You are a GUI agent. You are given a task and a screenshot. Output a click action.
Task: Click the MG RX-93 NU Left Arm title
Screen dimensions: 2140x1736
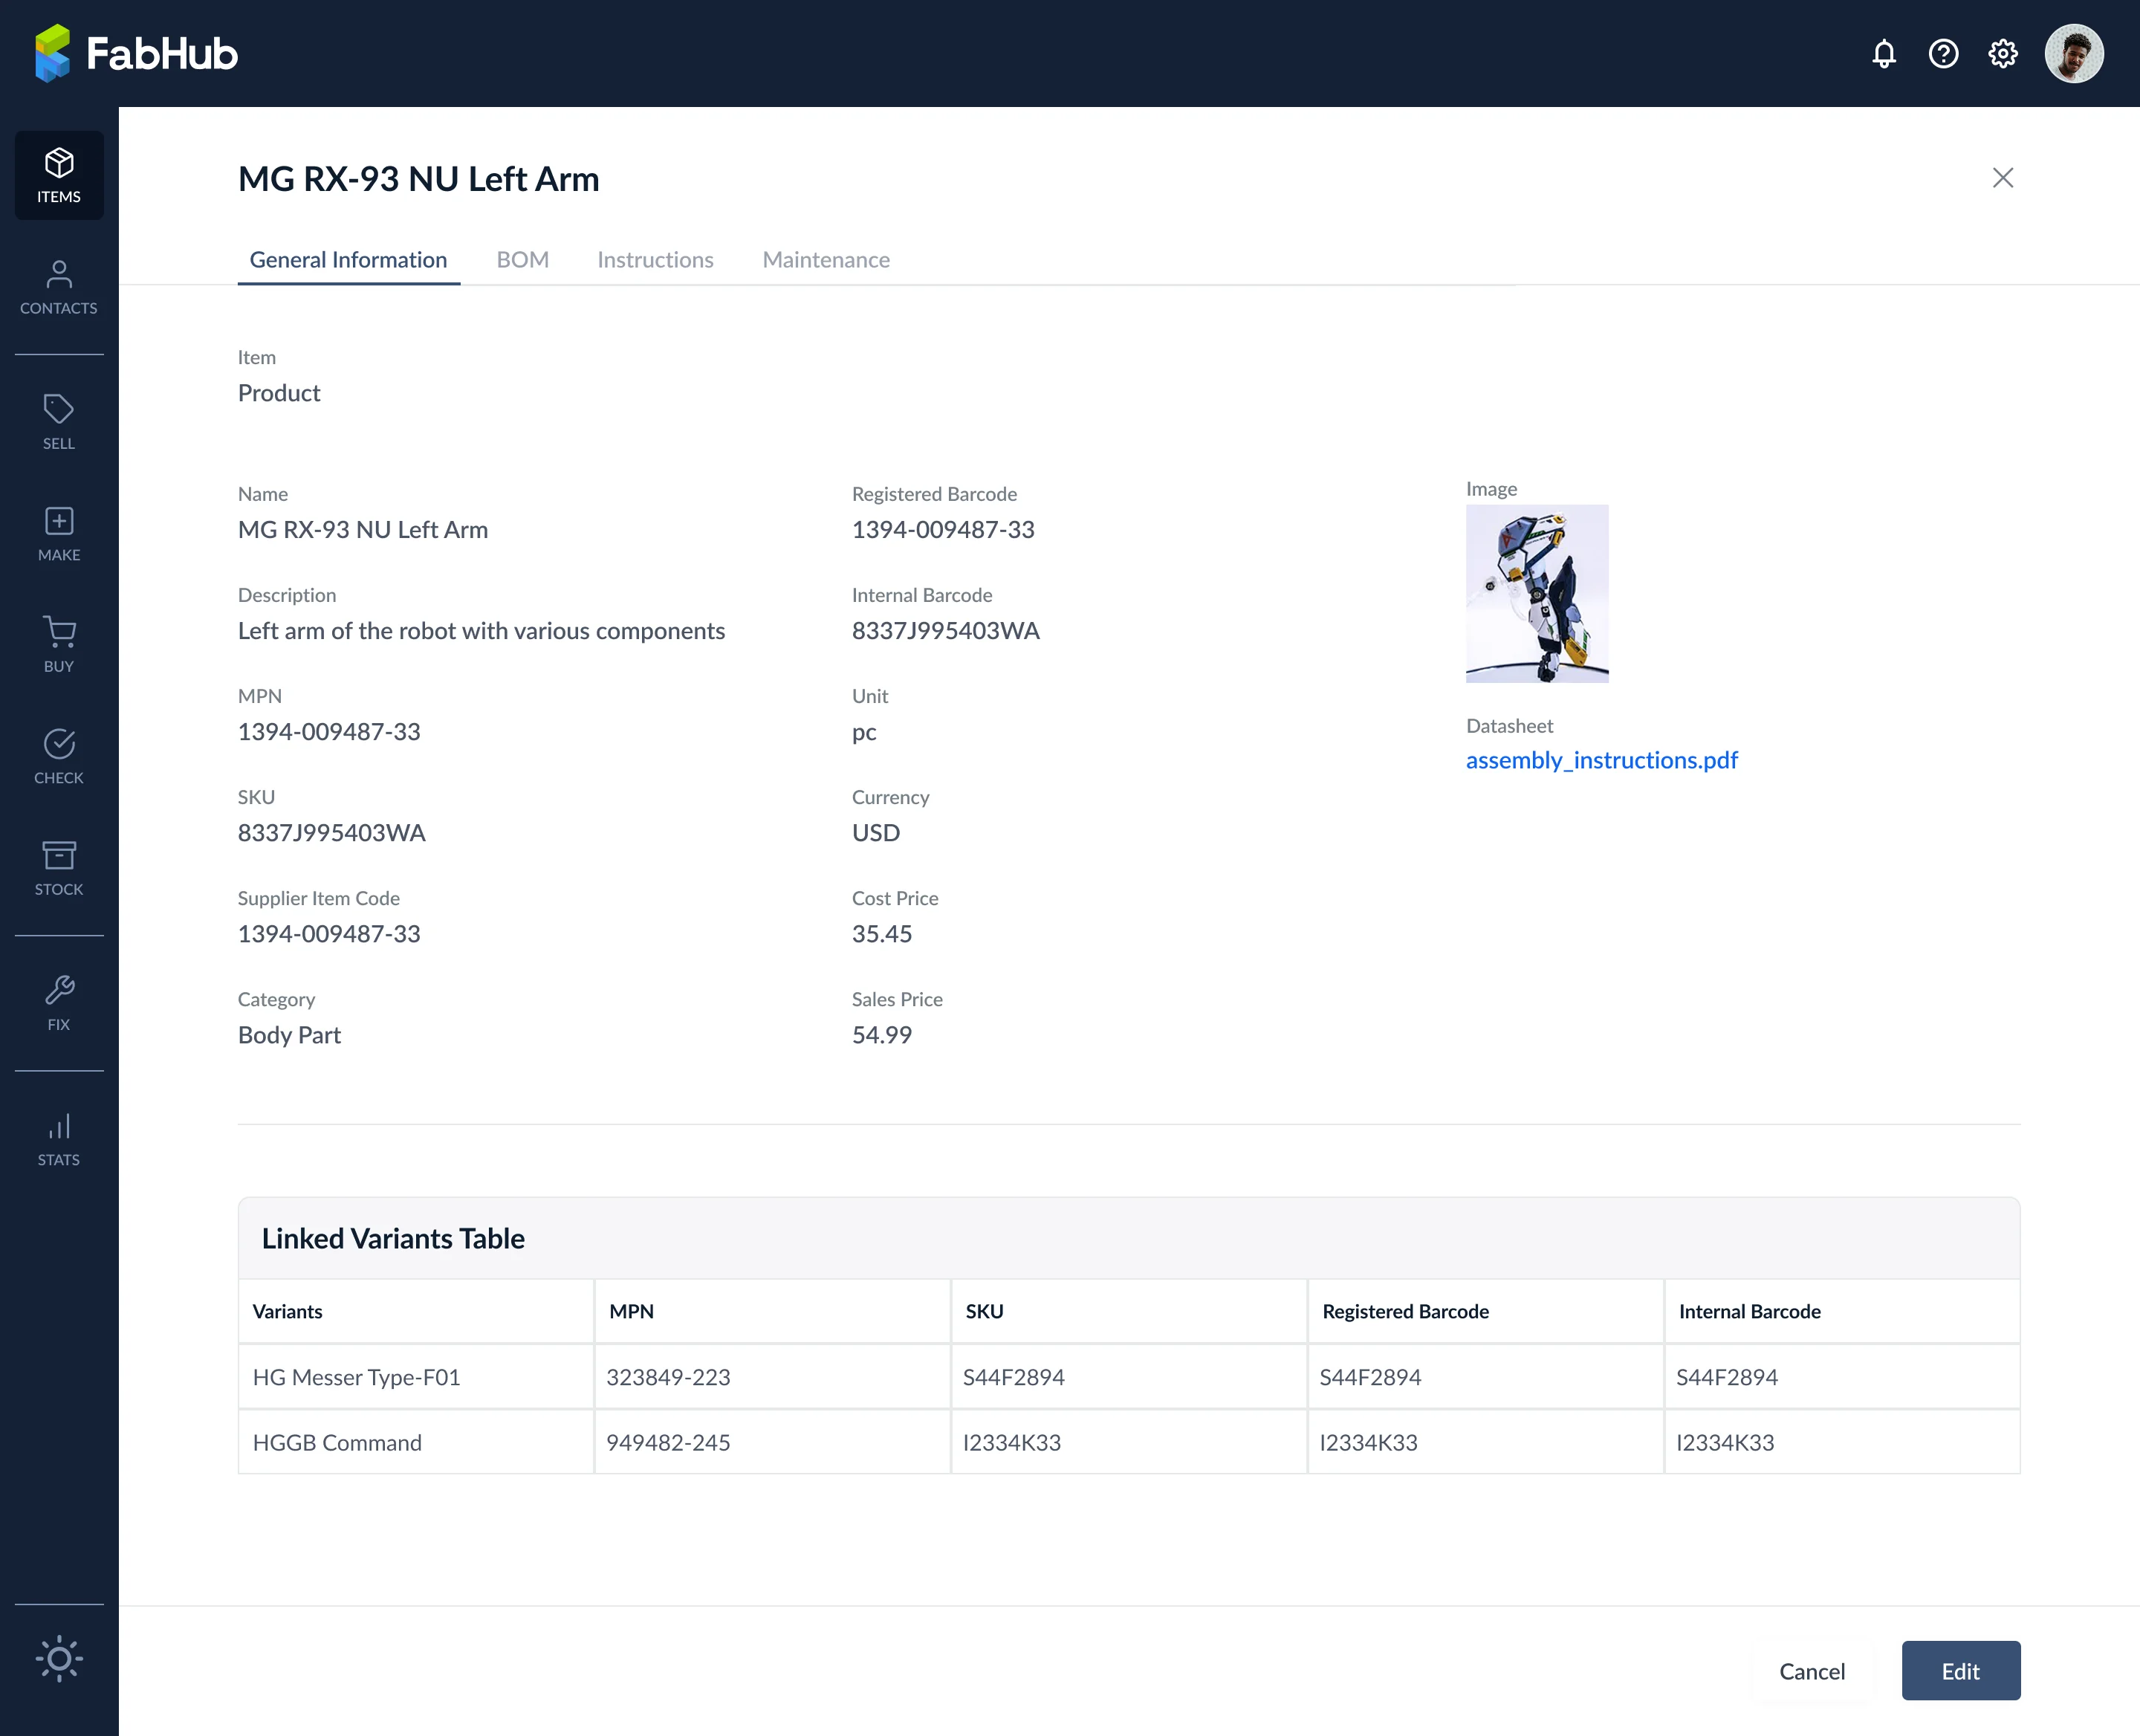coord(418,179)
